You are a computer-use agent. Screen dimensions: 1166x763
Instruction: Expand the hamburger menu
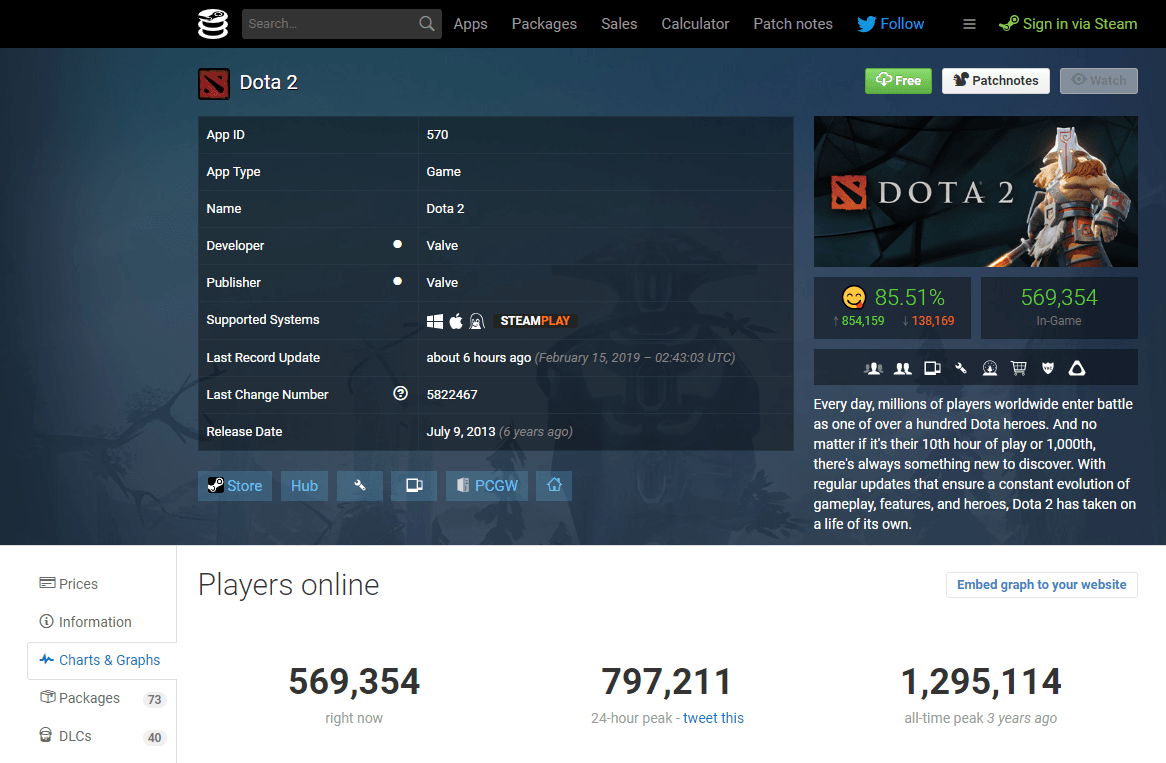tap(969, 24)
